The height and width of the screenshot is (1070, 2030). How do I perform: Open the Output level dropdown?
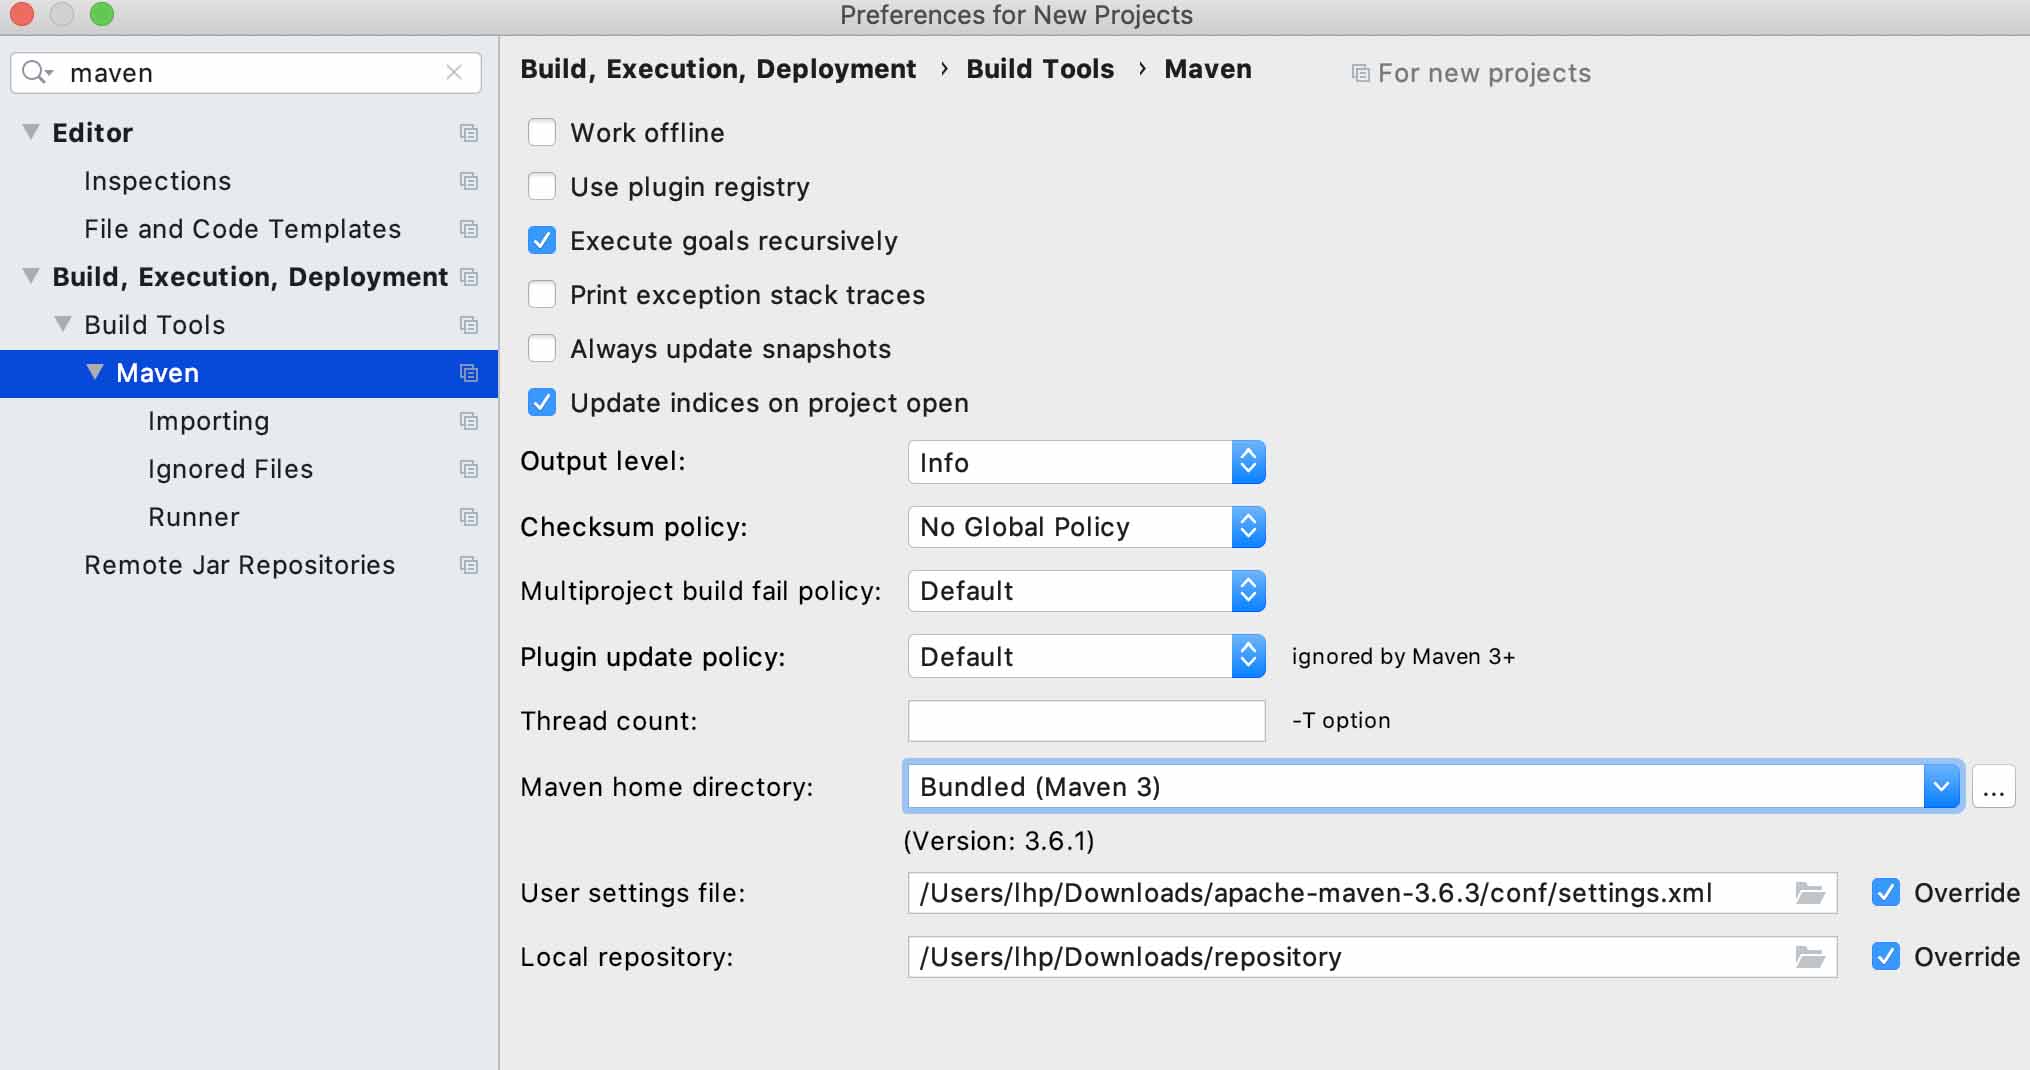[x=1086, y=462]
